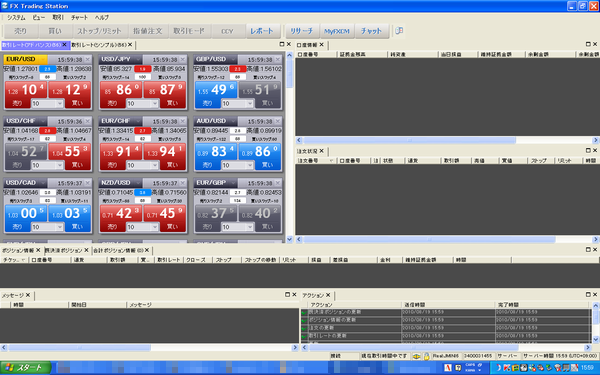Click the Adobe icon in system tray
600x375 pixels.
[448, 367]
